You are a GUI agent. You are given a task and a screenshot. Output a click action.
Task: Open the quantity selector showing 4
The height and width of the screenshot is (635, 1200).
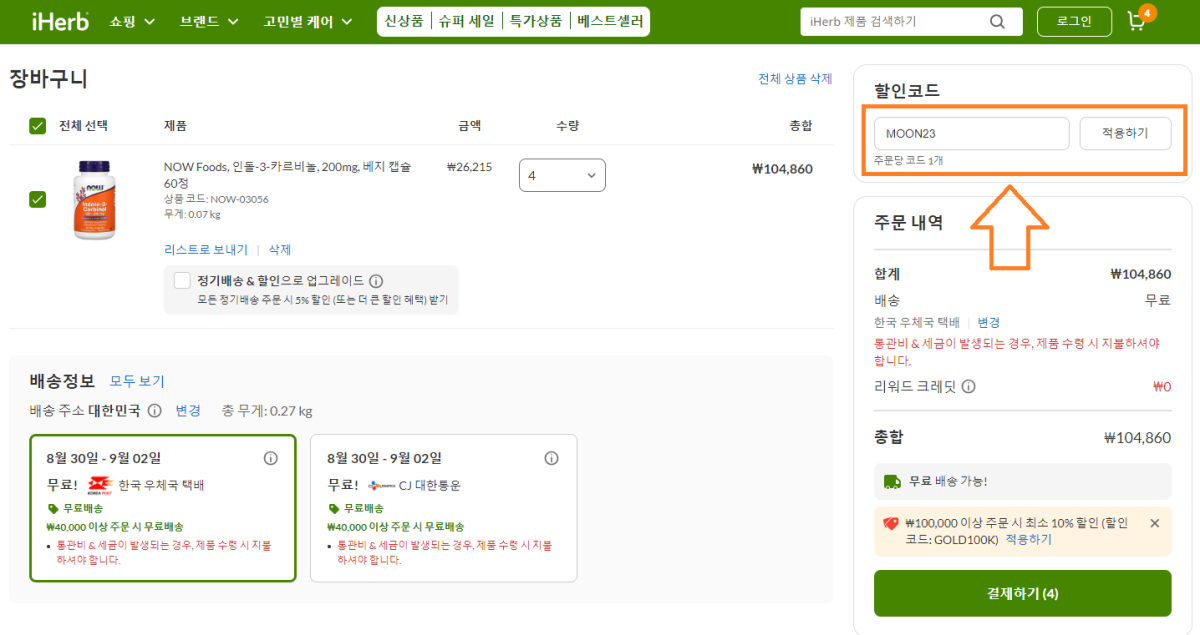(x=562, y=174)
